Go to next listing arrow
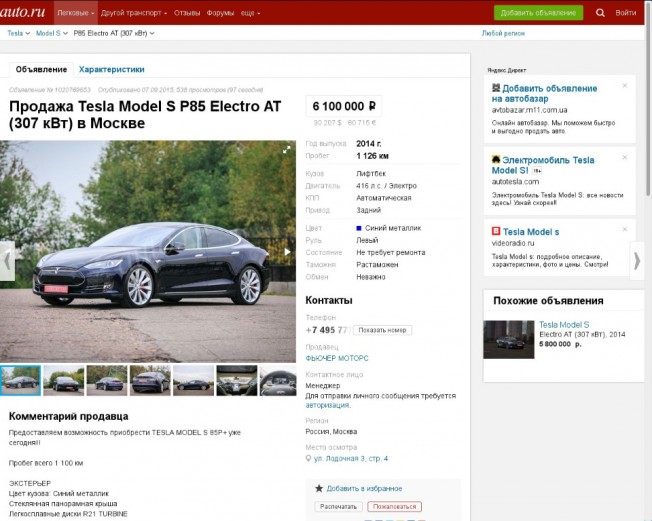Screen dimensions: 652x521 pyautogui.click(x=637, y=261)
